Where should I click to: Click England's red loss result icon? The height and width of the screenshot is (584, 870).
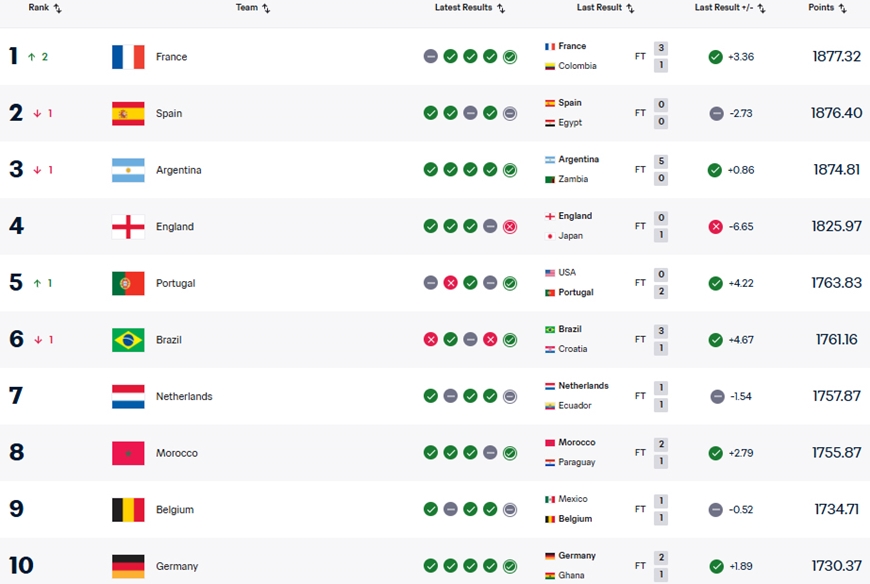510,227
